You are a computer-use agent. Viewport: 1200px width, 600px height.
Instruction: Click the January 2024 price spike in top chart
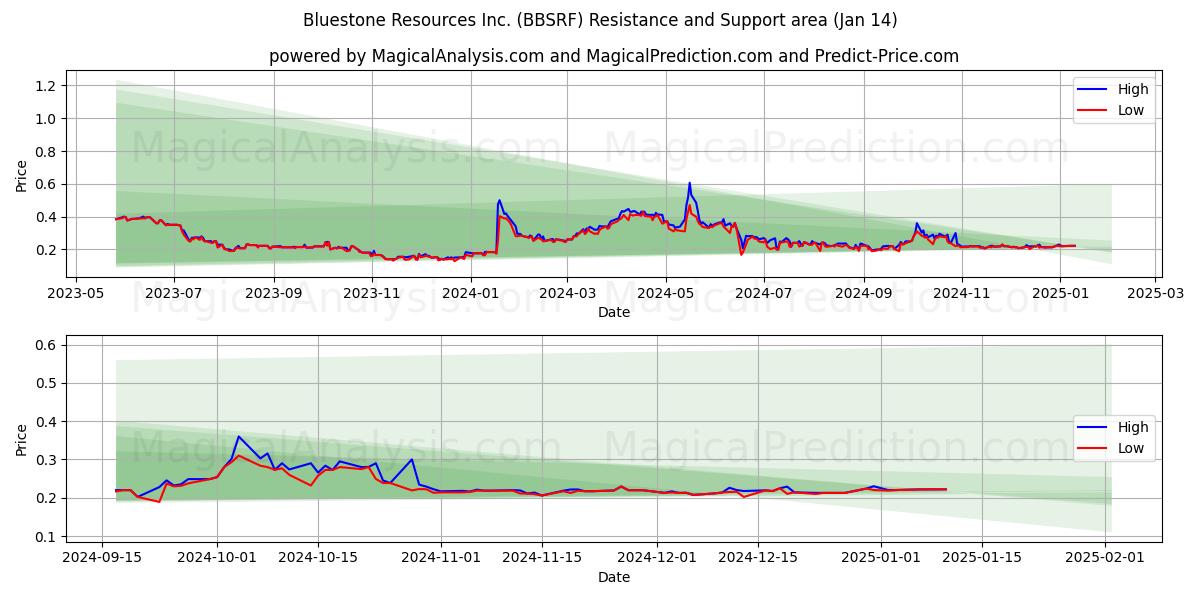pyautogui.click(x=499, y=200)
